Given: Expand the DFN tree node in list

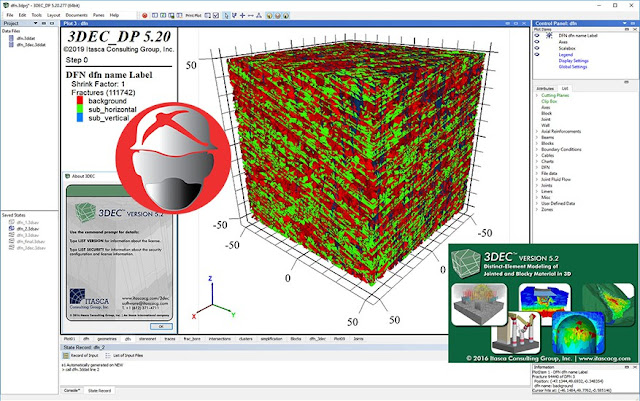Looking at the screenshot, I should point(537,167).
